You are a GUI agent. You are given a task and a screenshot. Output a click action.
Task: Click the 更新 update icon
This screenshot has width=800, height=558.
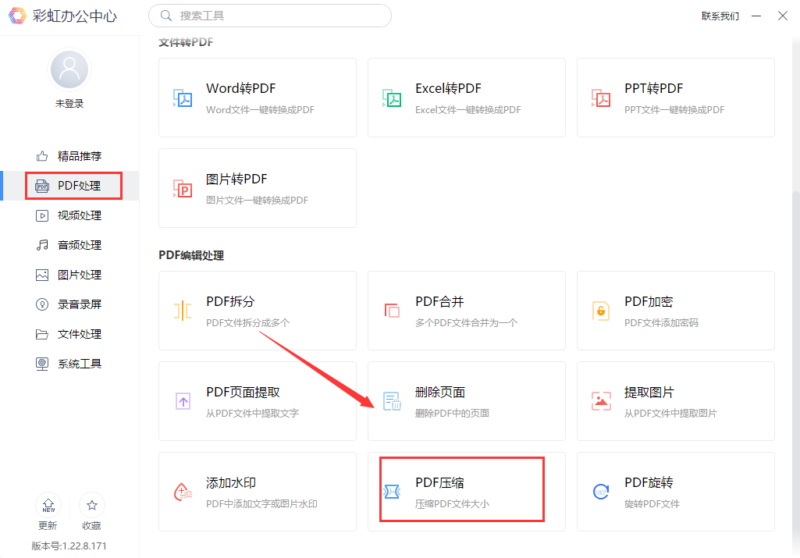tap(48, 505)
